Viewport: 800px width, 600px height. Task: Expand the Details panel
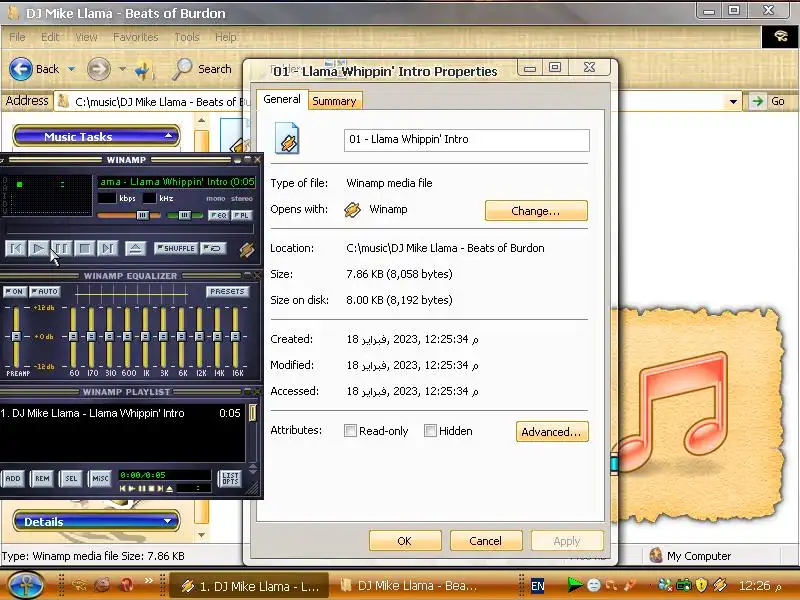(x=96, y=521)
